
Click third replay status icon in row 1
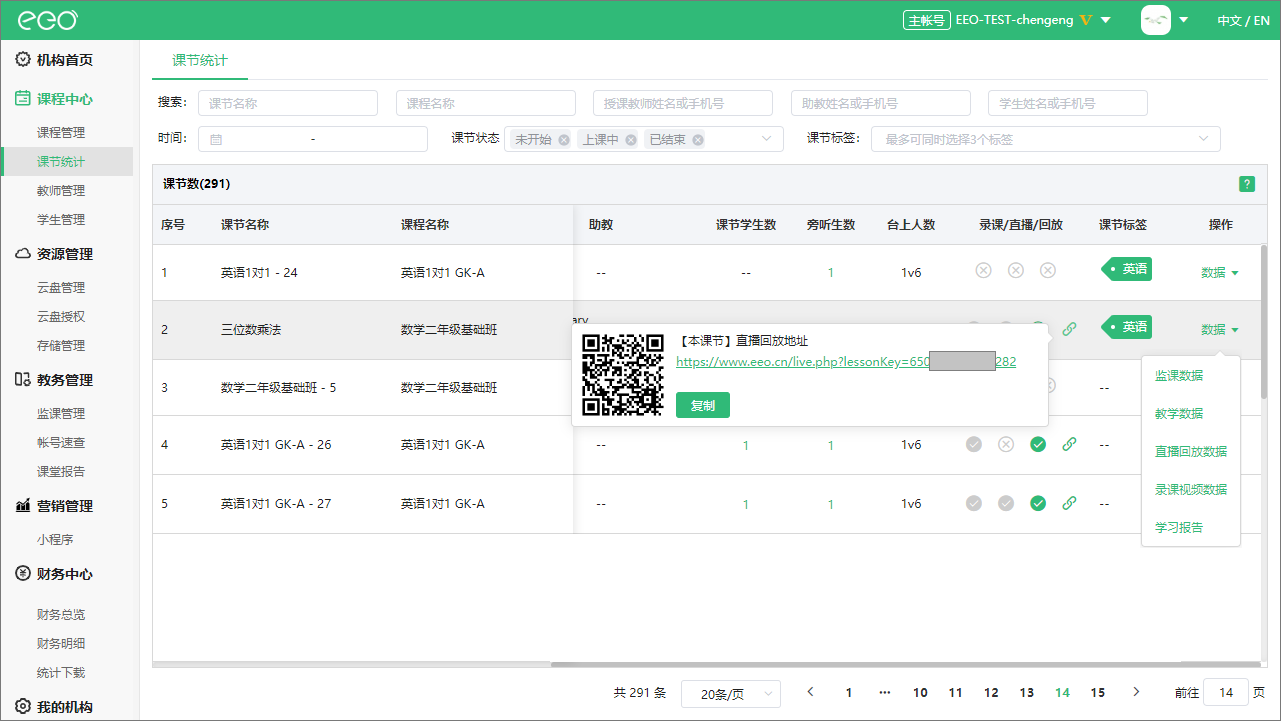1048,271
